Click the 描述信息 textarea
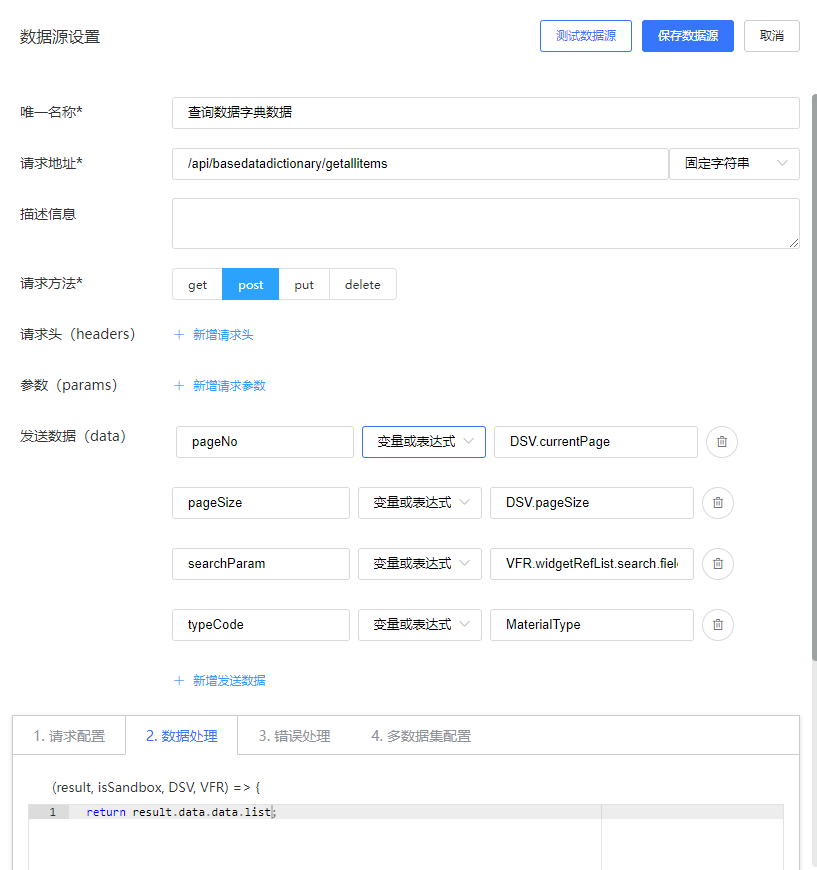The height and width of the screenshot is (870, 817). pos(485,223)
